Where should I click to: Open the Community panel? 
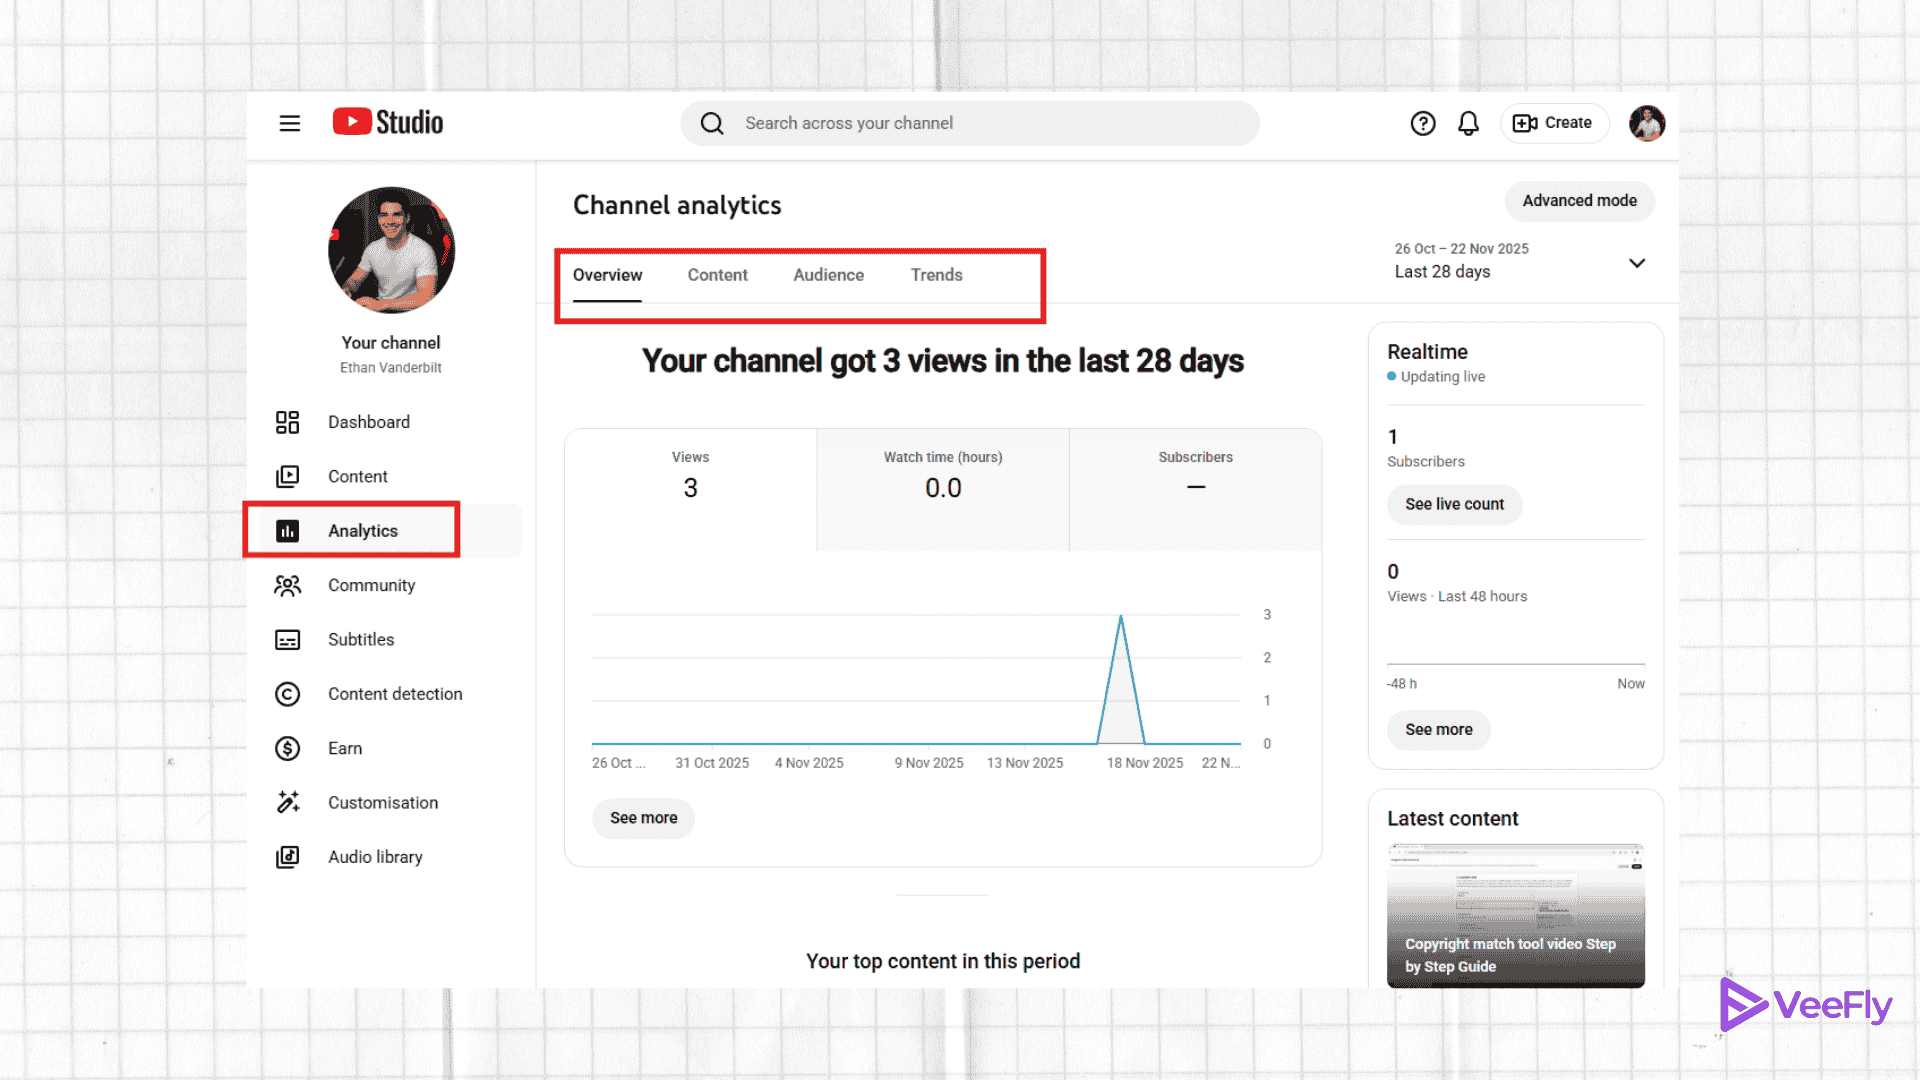coord(371,584)
